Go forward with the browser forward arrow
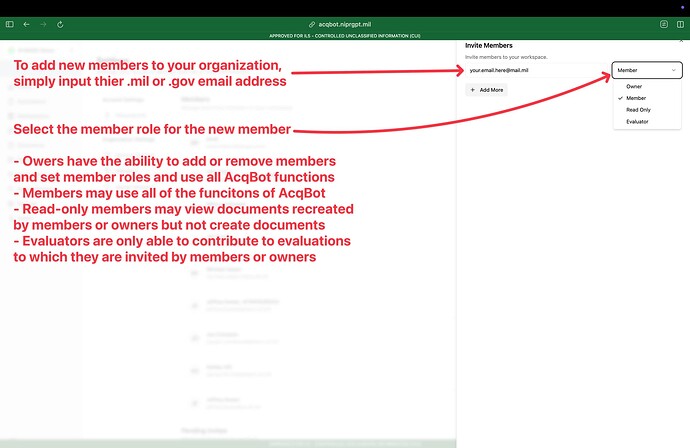Viewport: 690px width, 448px height. (43, 24)
